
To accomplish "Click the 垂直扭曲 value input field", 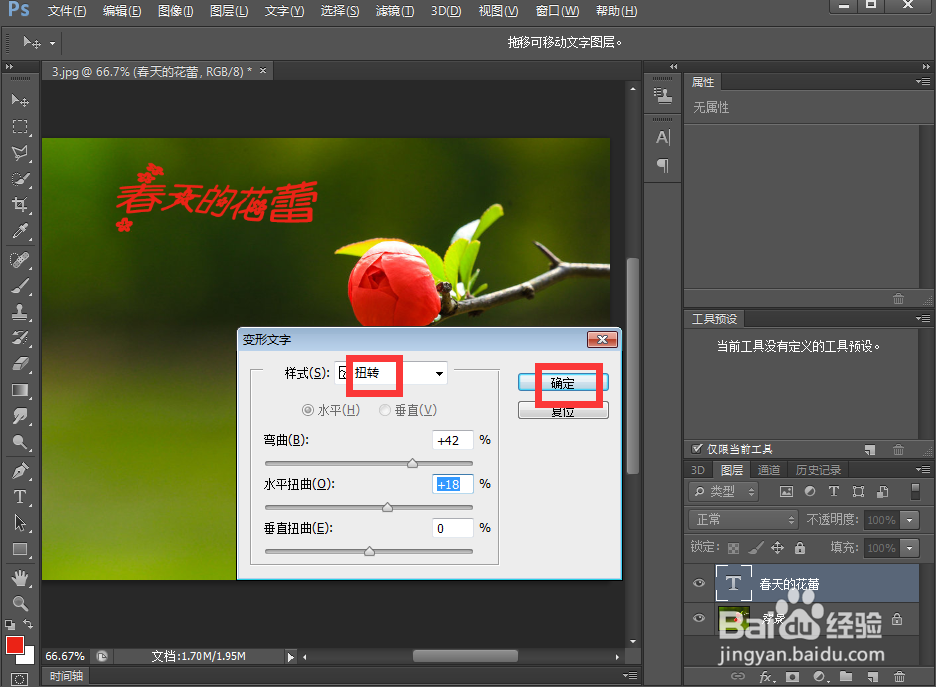I will pos(452,528).
